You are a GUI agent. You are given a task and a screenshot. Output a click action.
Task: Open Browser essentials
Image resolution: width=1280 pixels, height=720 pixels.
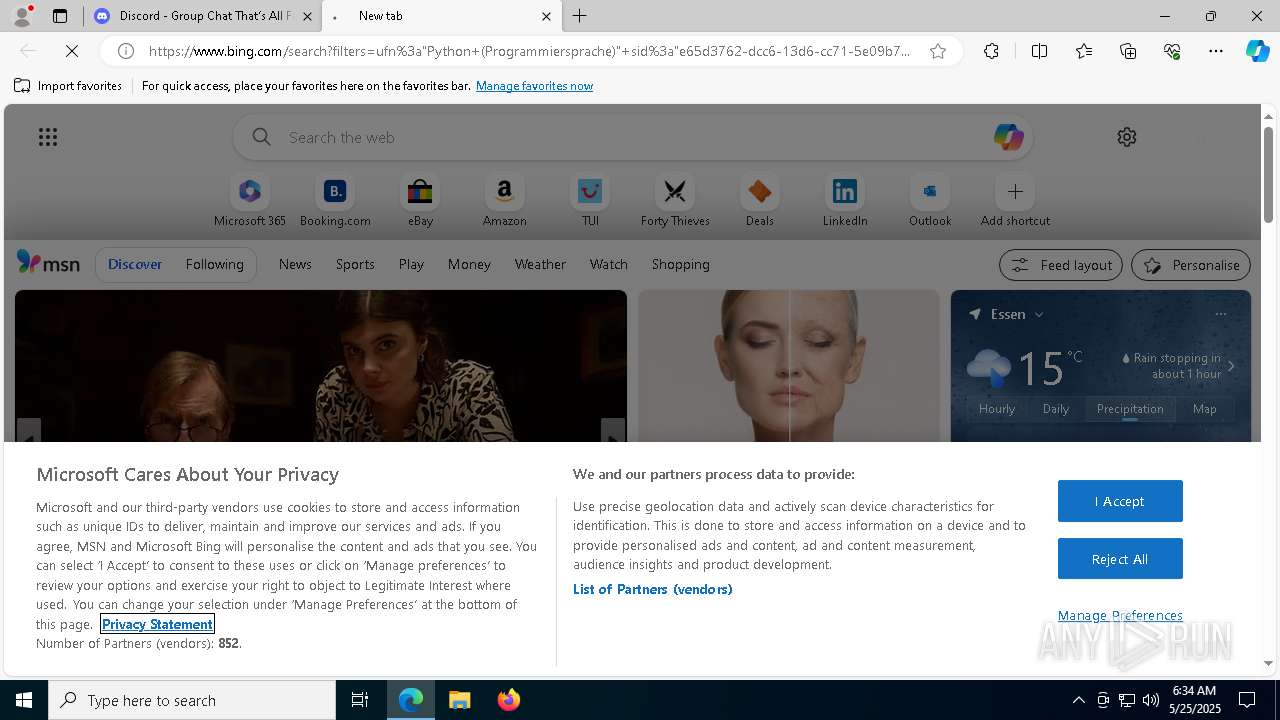(1172, 51)
